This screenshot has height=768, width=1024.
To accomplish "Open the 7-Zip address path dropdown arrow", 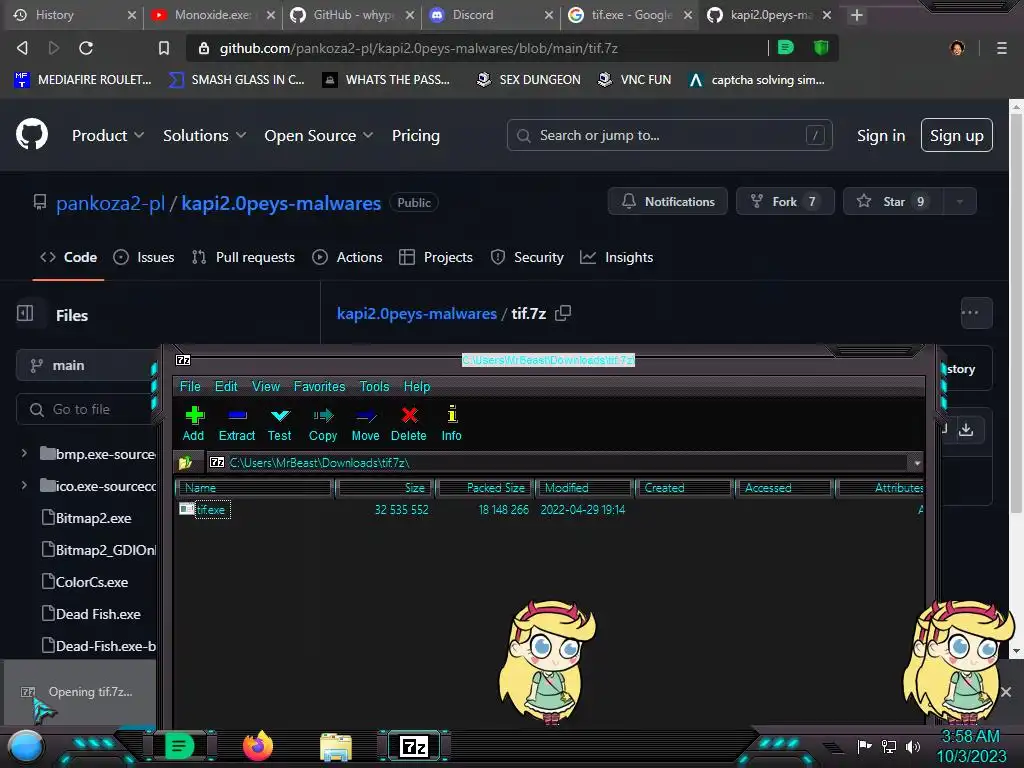I will (x=917, y=463).
